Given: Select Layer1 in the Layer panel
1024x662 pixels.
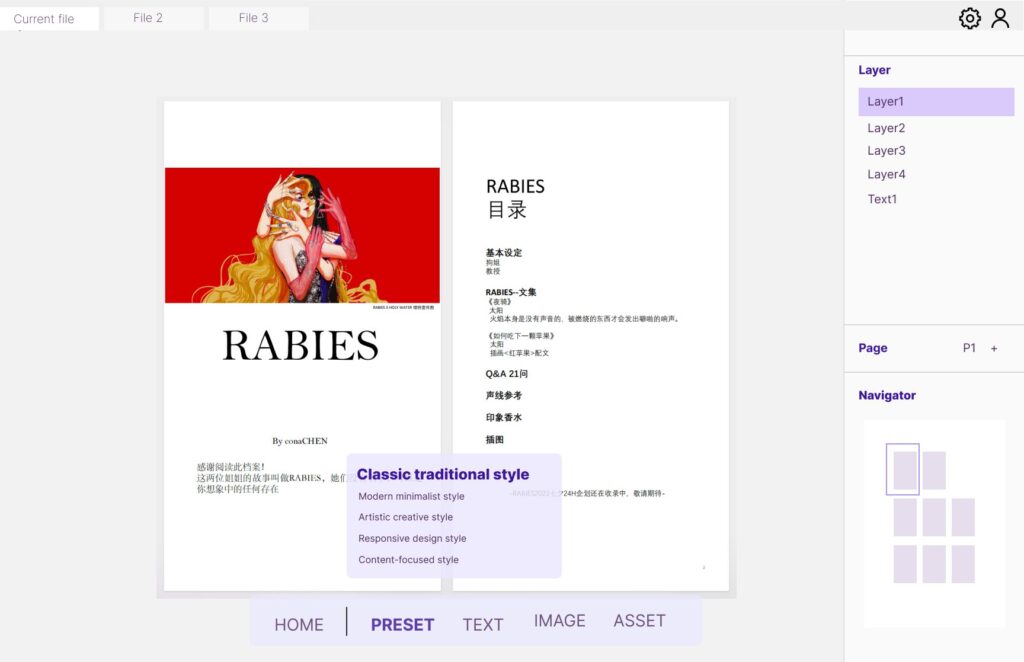Looking at the screenshot, I should pos(935,101).
